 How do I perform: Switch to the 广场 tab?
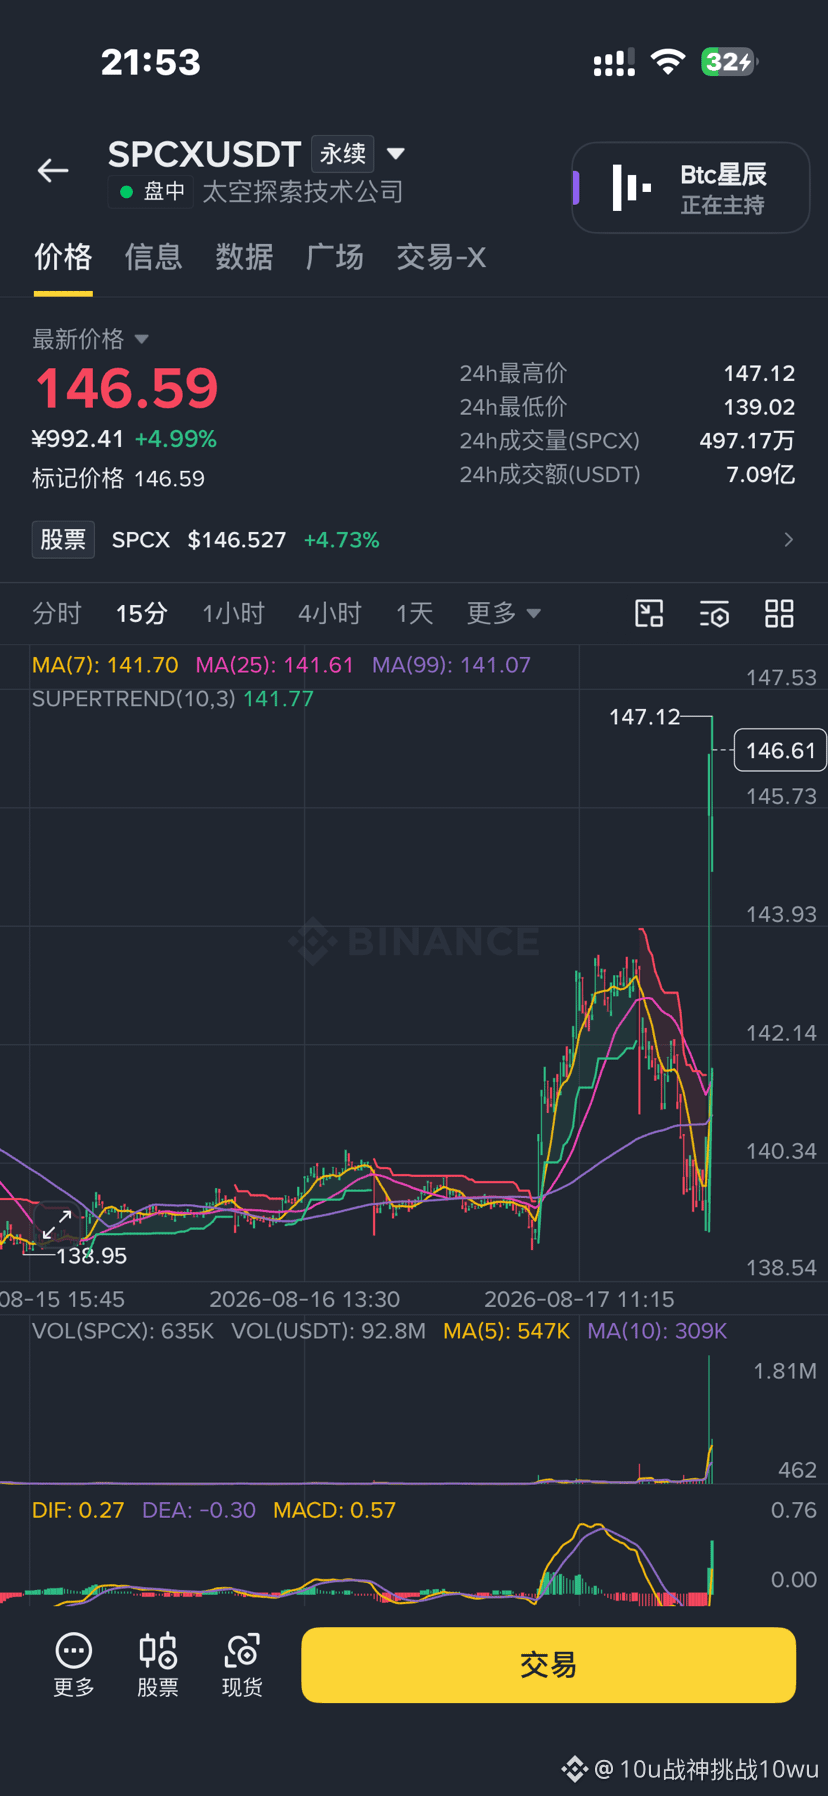[x=335, y=257]
